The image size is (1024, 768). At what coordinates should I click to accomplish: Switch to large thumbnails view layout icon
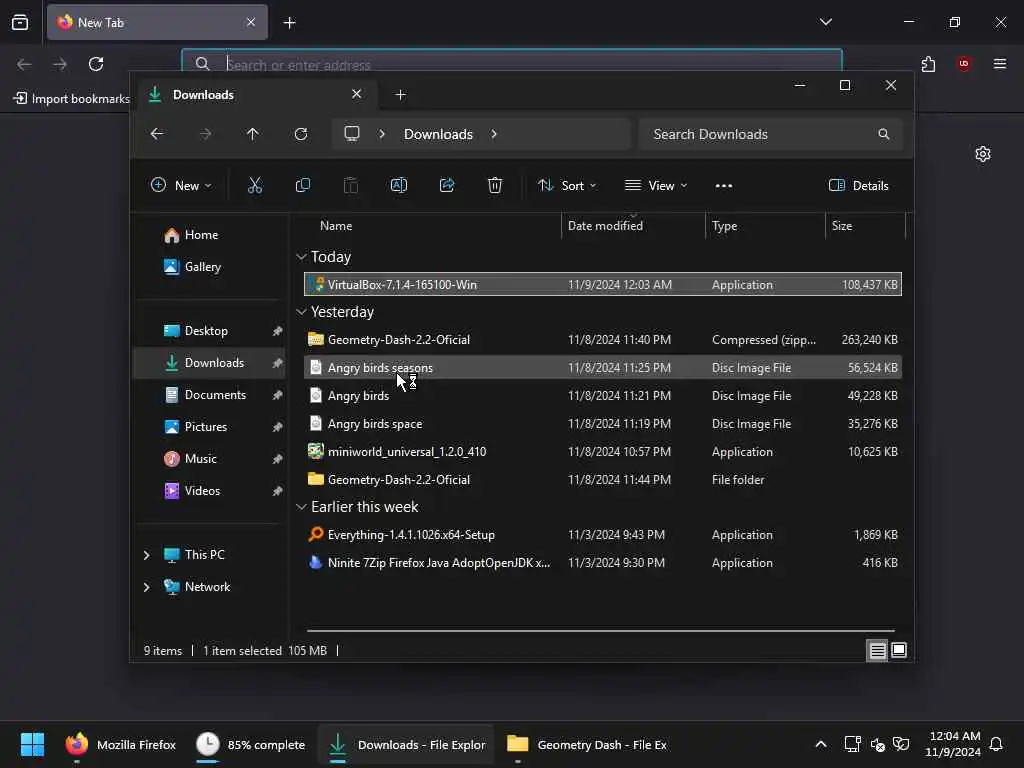click(x=899, y=650)
